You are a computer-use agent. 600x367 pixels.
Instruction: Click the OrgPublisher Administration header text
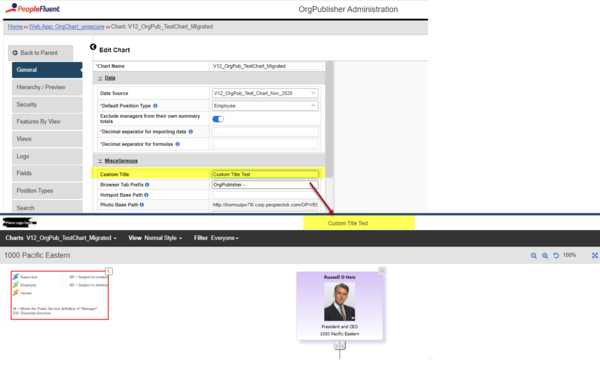pyautogui.click(x=348, y=9)
